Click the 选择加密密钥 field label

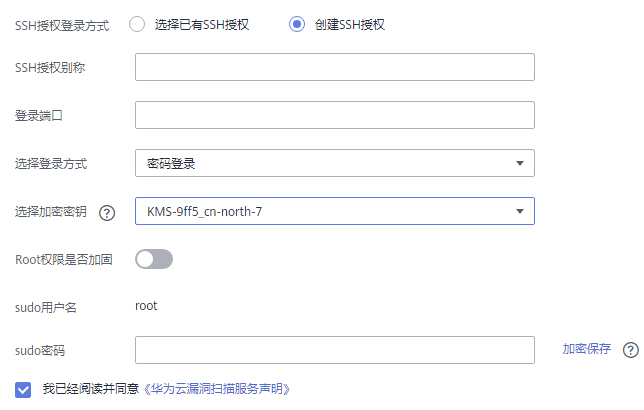tap(51, 212)
